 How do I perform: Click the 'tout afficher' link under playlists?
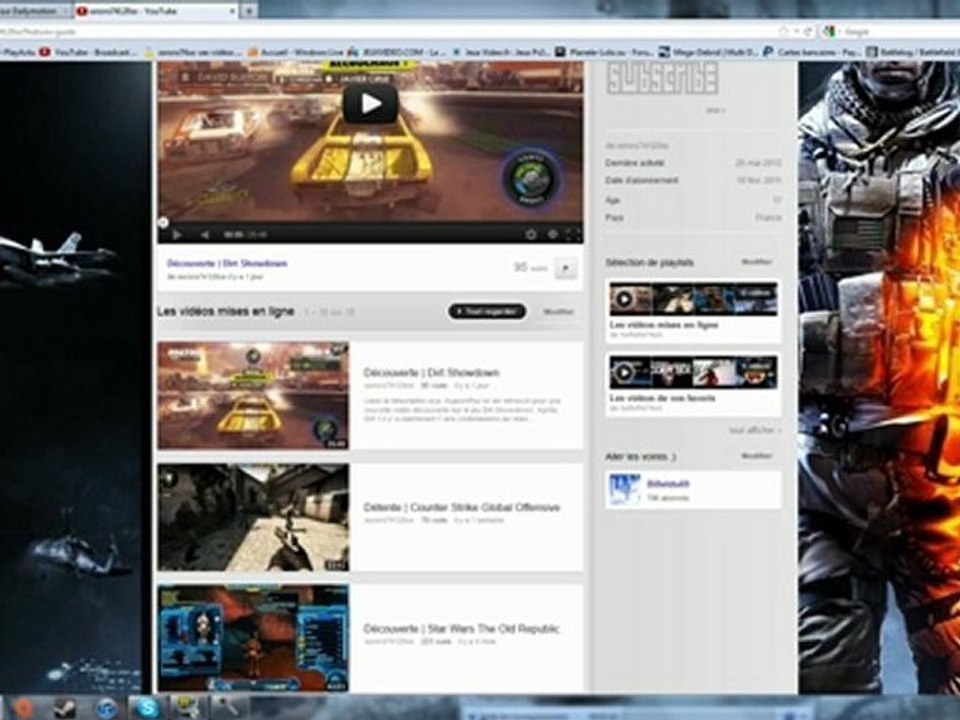(x=754, y=430)
